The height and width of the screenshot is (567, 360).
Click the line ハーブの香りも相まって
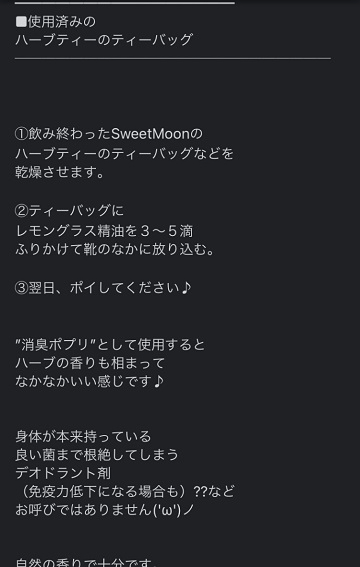click(90, 363)
